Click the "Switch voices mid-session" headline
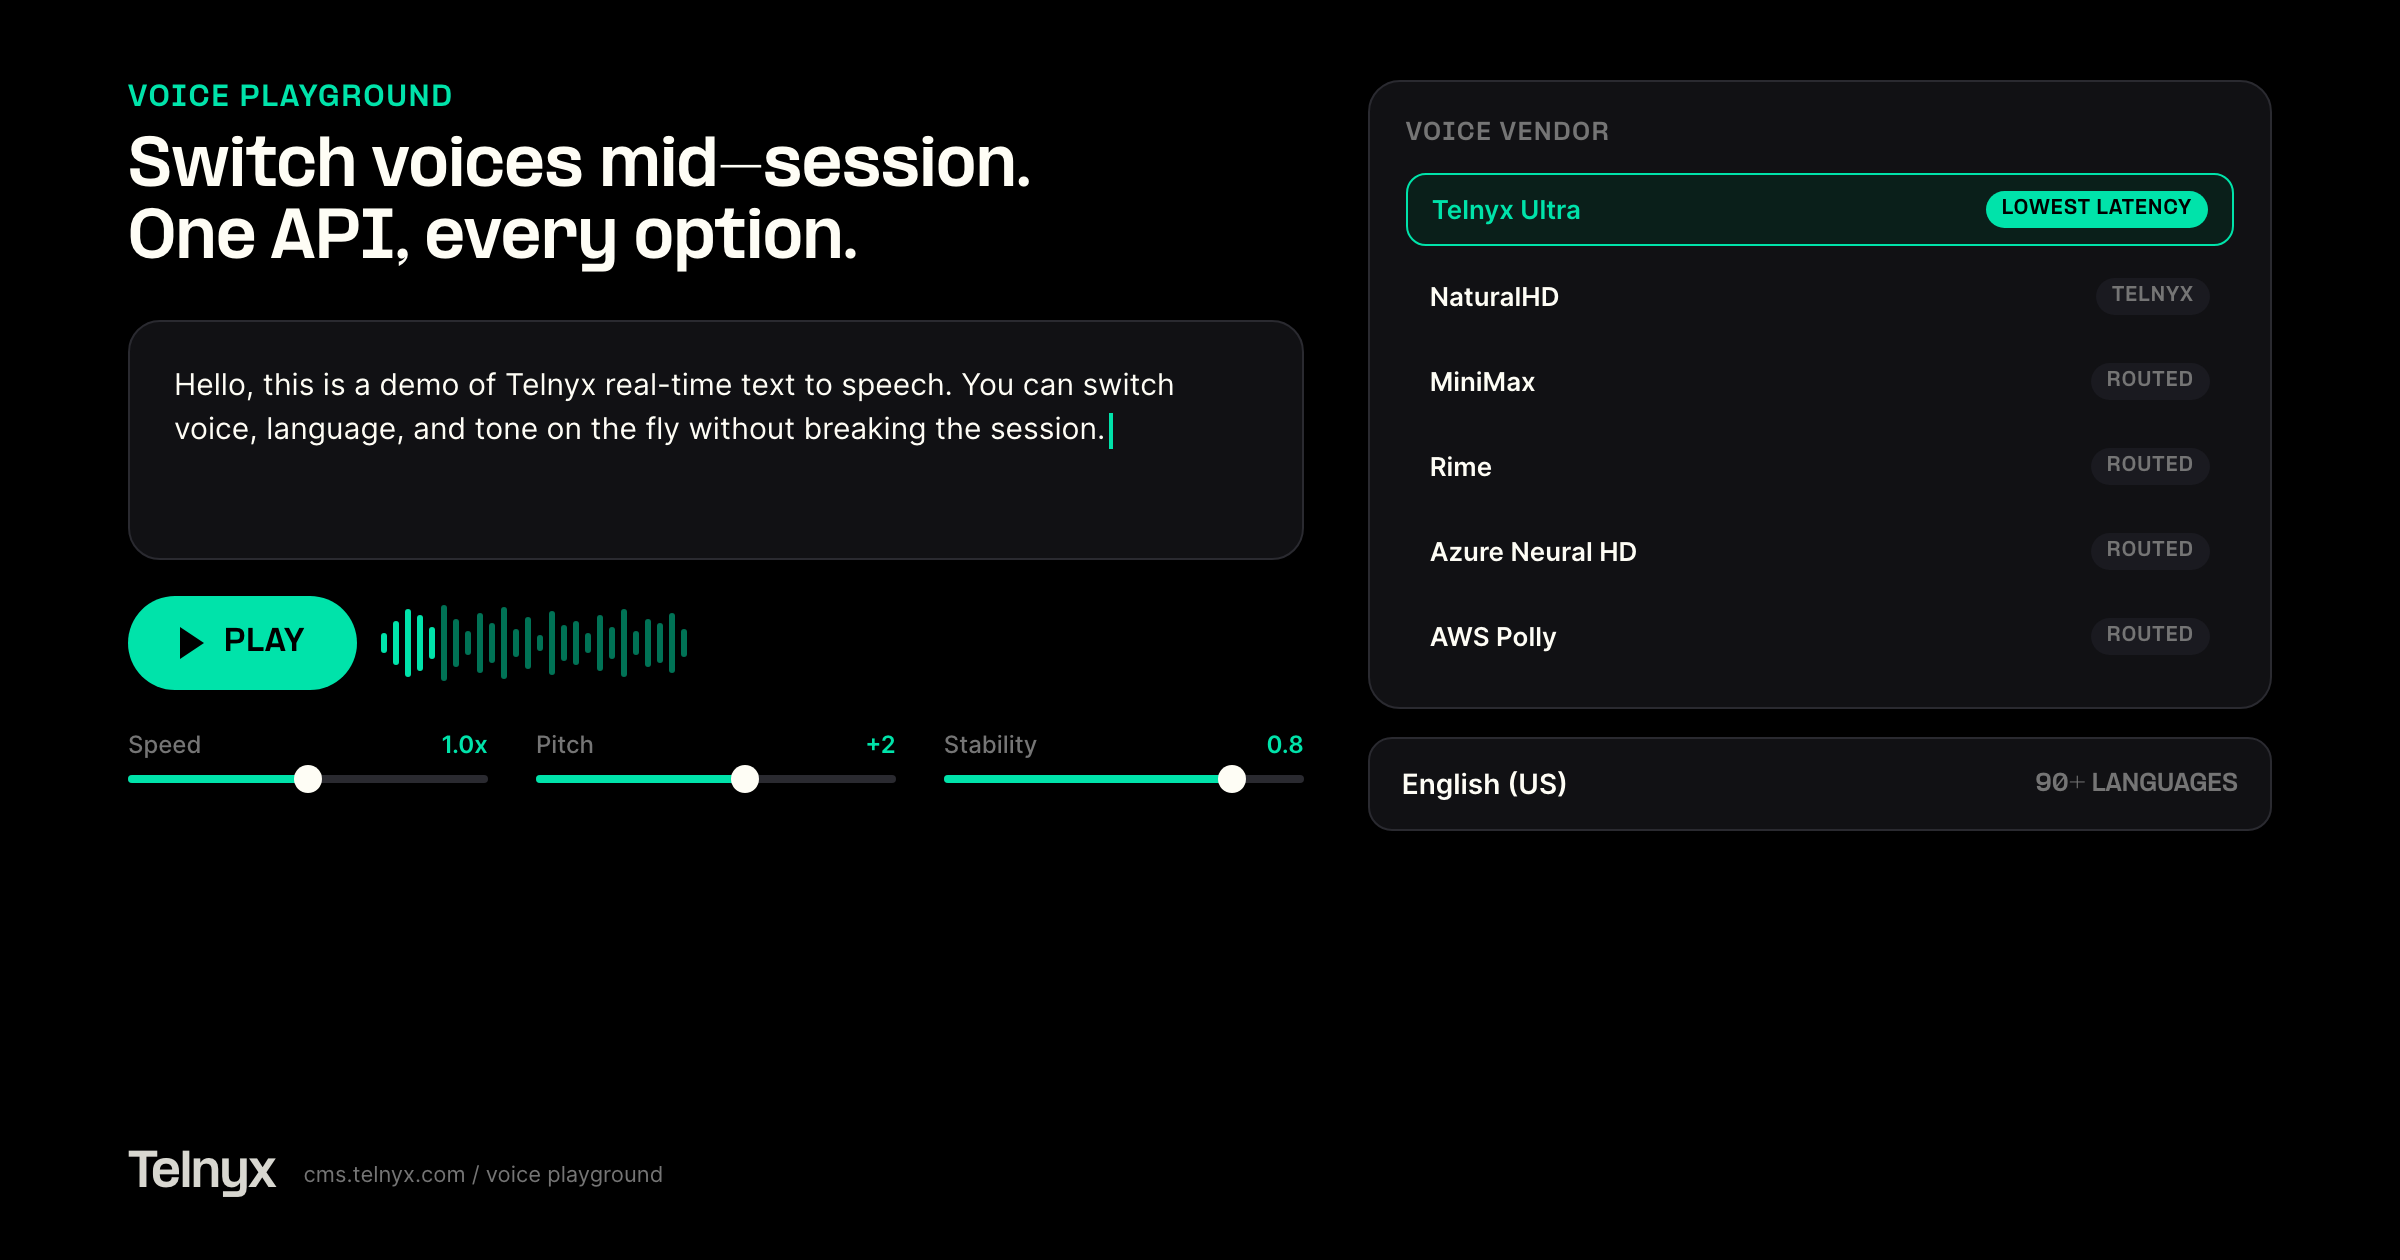 tap(580, 162)
